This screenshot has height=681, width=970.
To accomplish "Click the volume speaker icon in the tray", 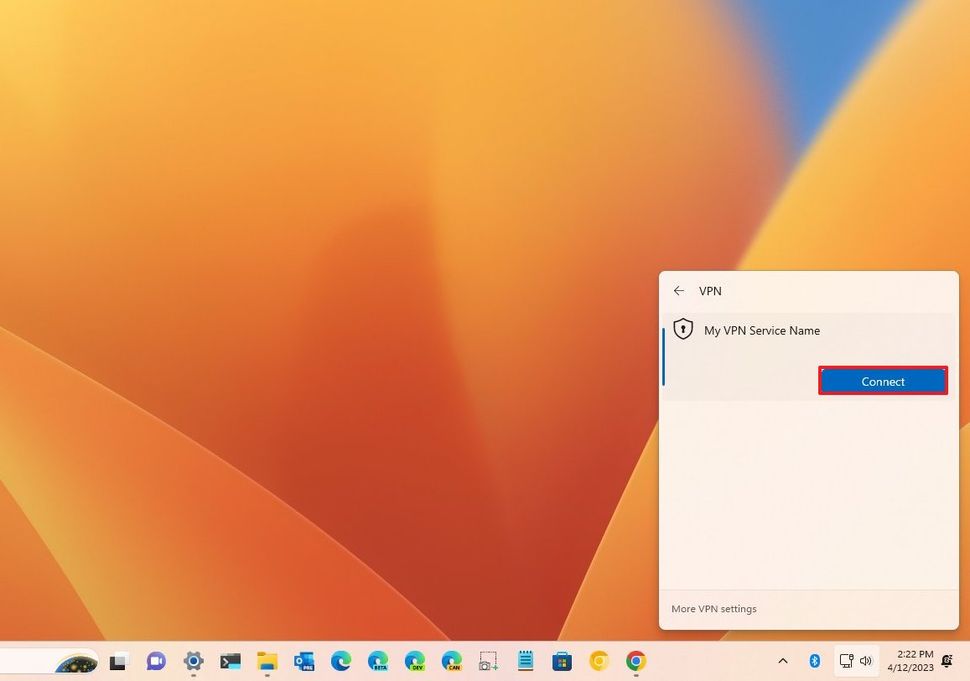I will tap(866, 661).
